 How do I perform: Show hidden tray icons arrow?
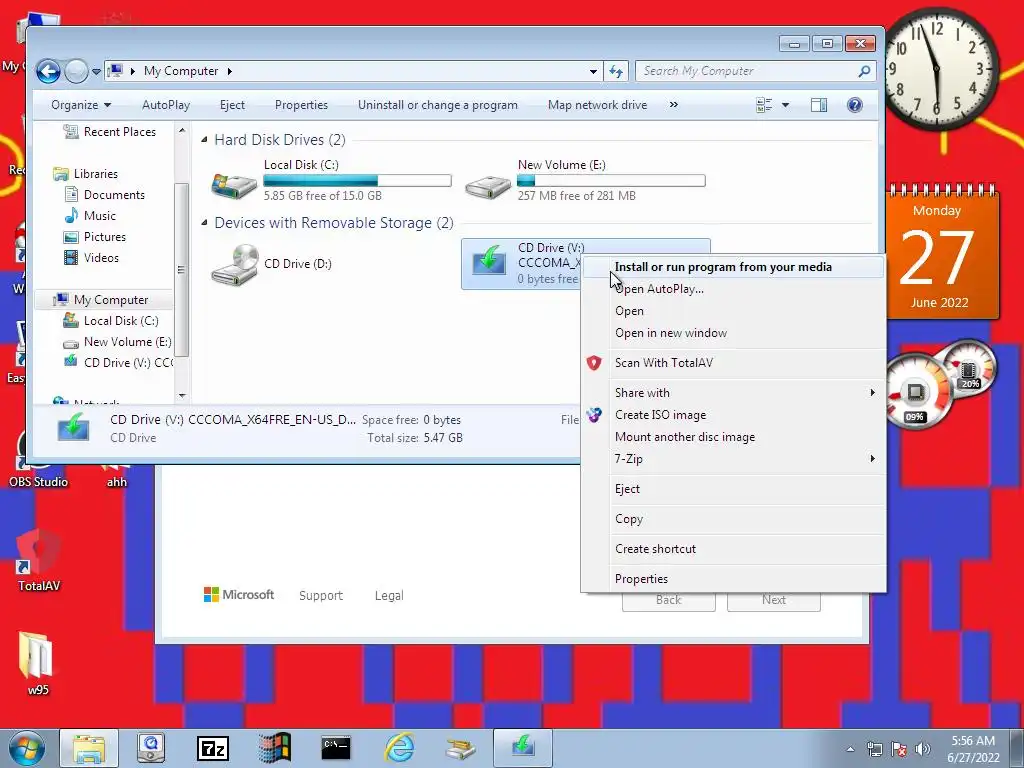pos(850,749)
